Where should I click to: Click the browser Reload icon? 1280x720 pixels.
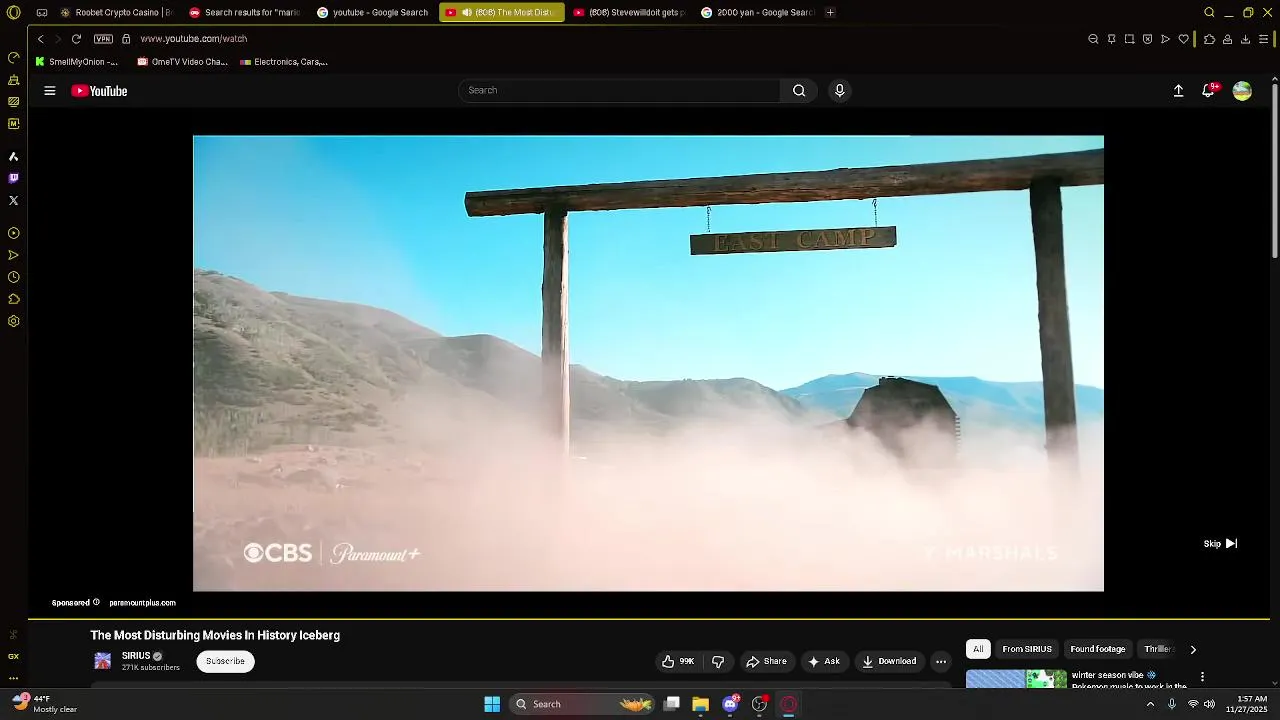76,39
